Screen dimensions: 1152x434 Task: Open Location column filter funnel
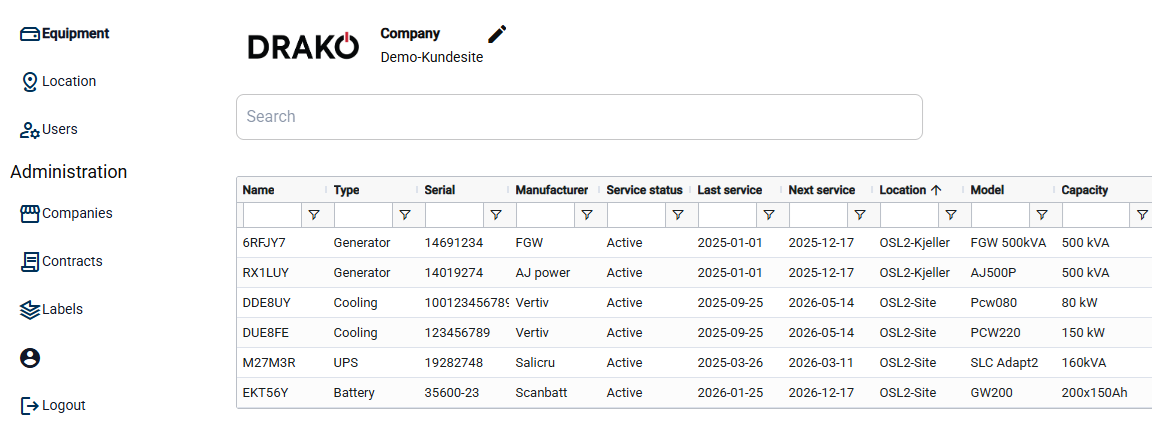tap(950, 215)
